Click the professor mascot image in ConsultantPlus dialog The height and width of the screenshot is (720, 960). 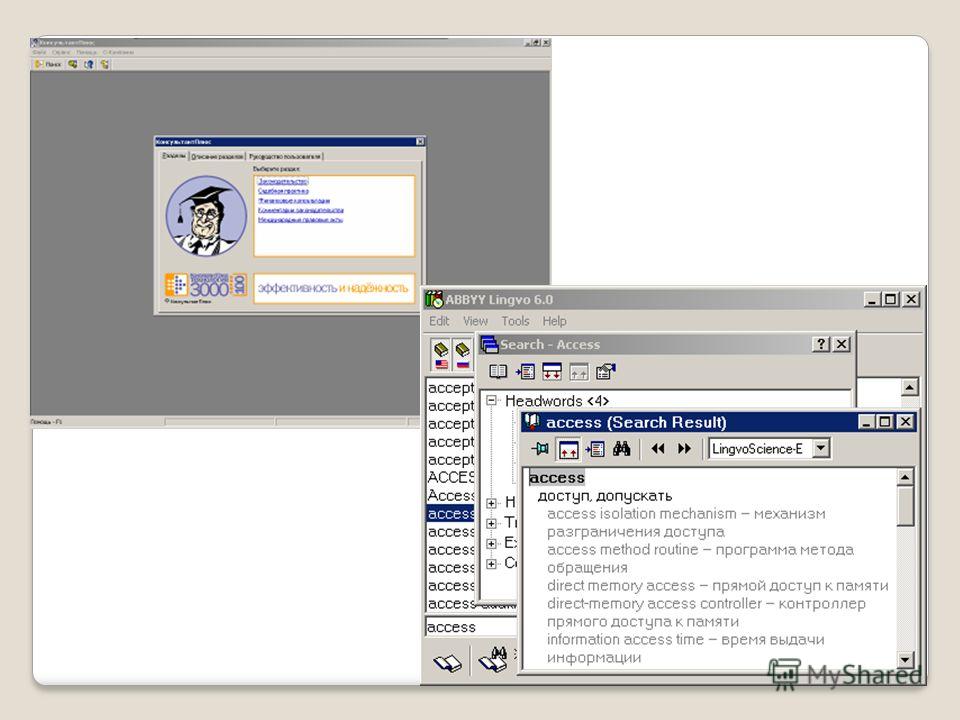206,216
